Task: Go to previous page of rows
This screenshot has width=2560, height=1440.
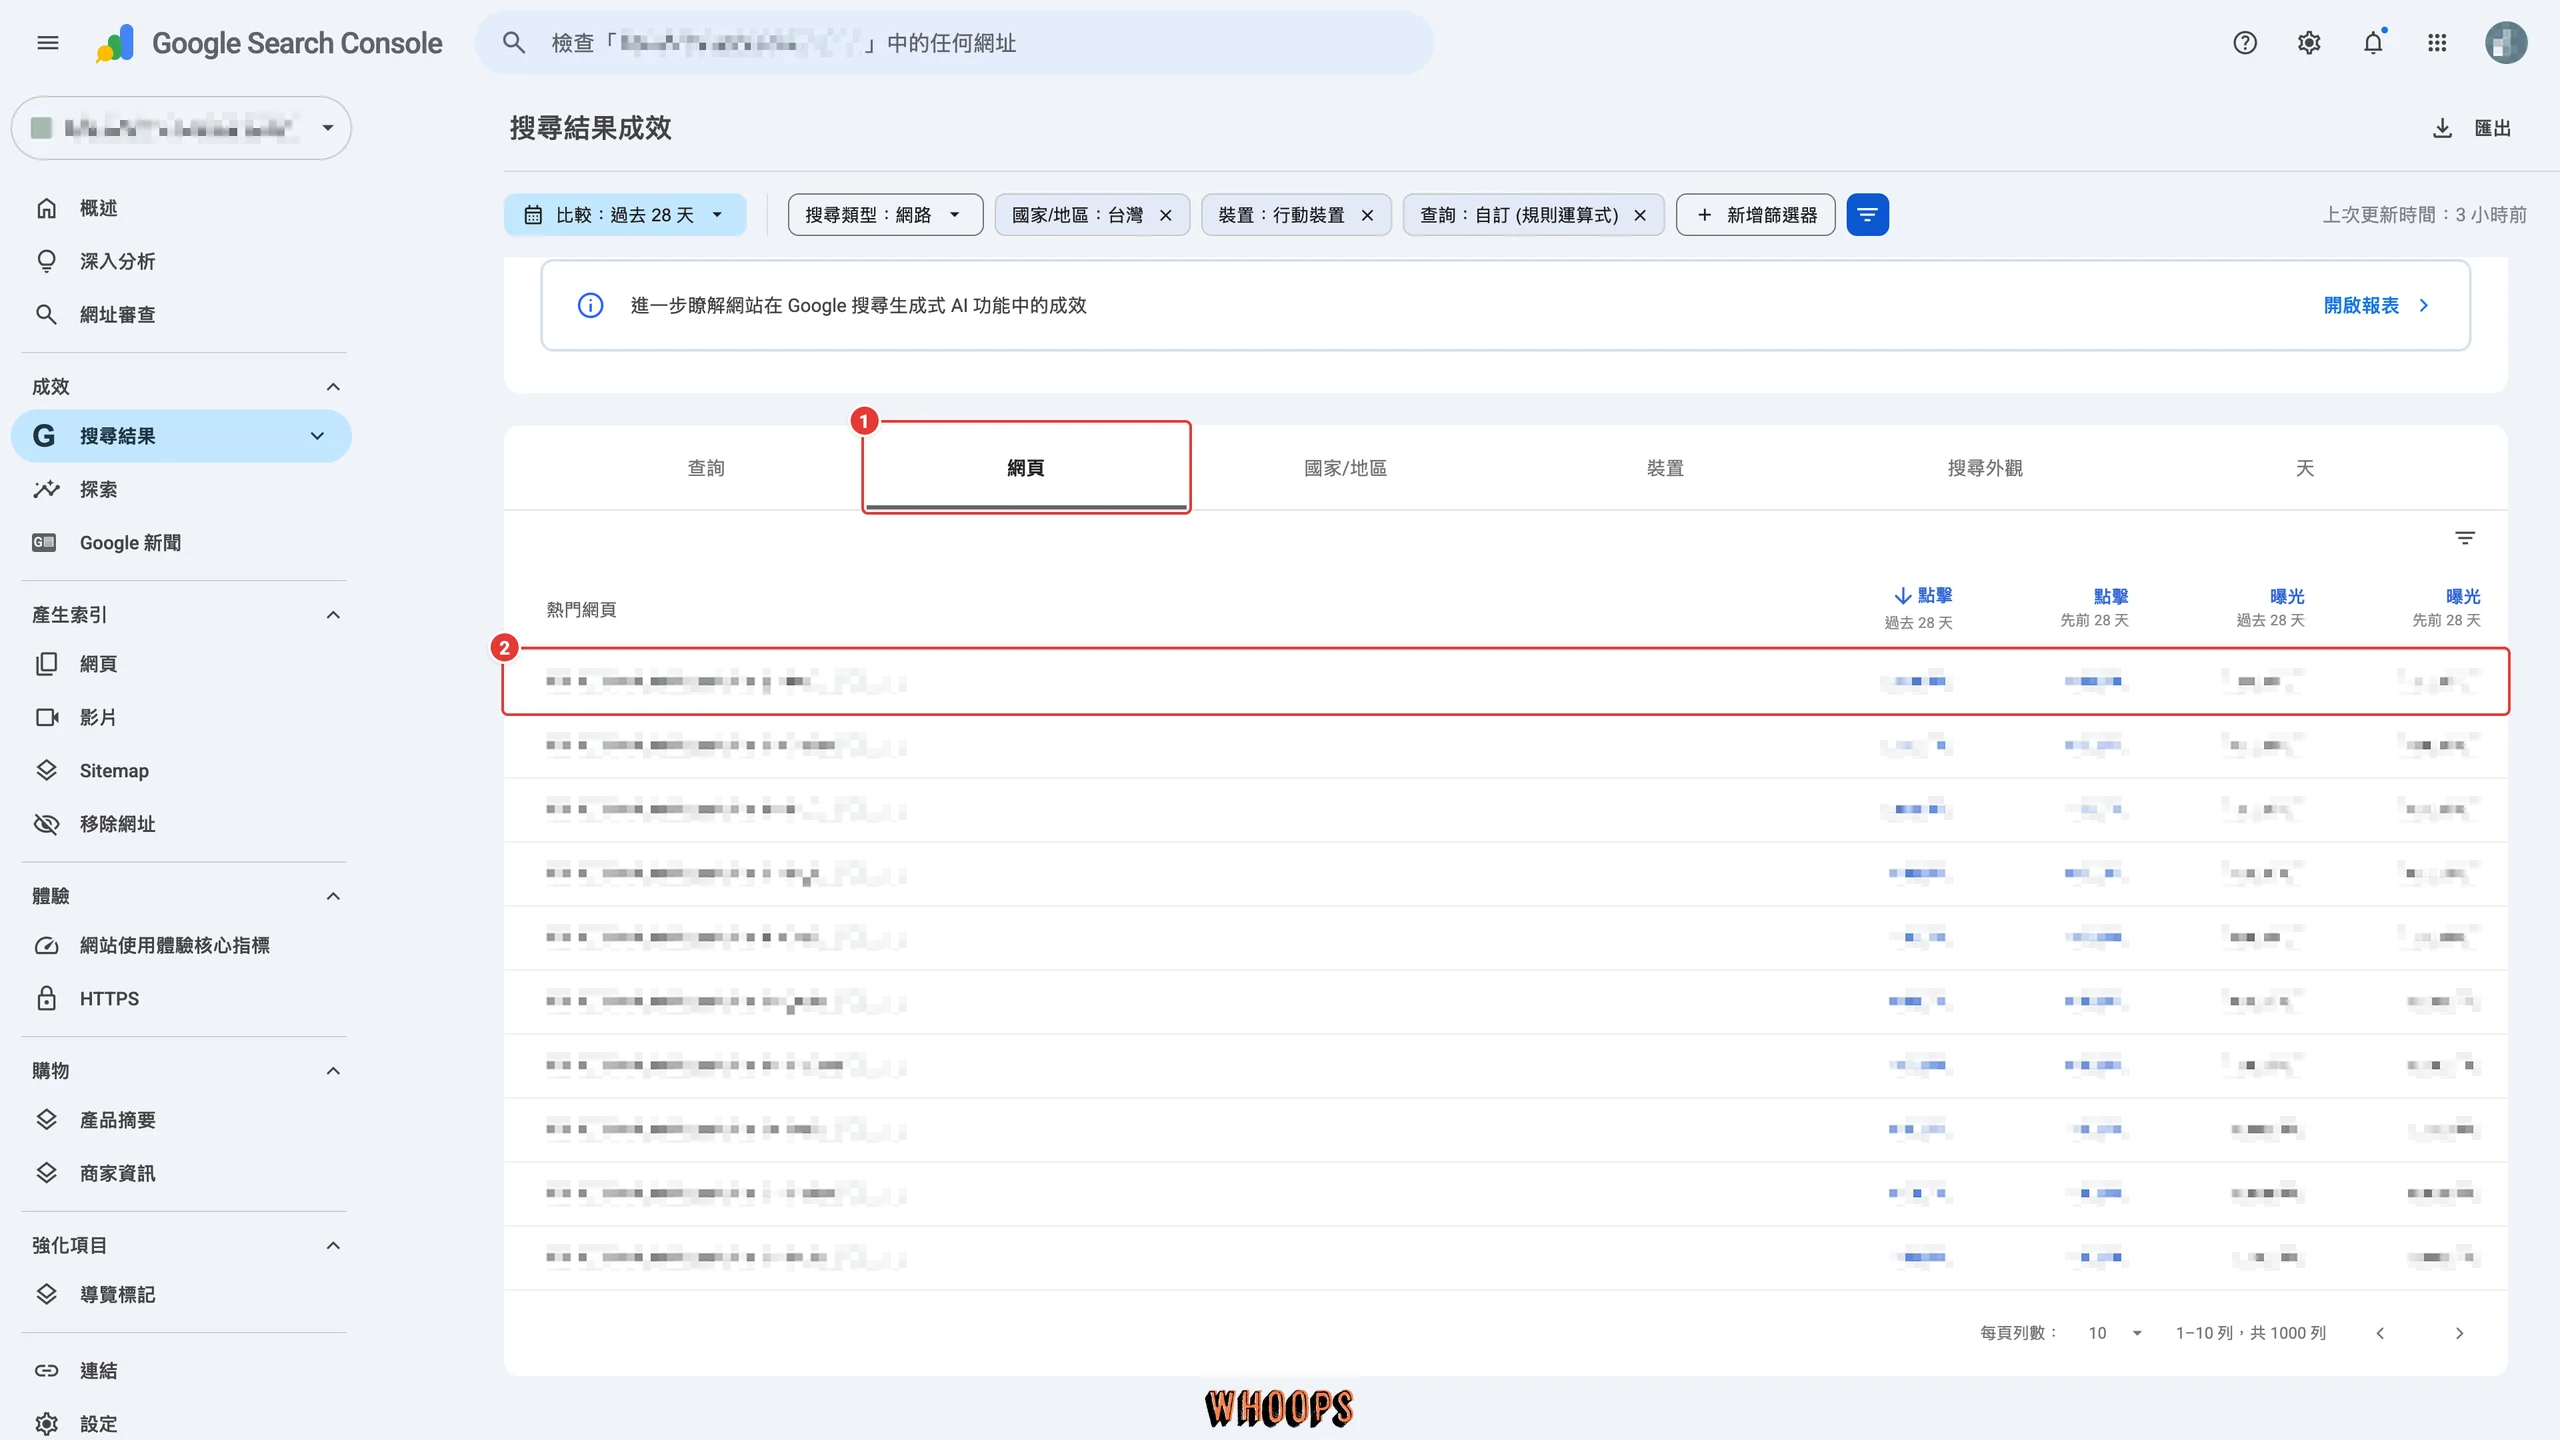Action: 2380,1333
